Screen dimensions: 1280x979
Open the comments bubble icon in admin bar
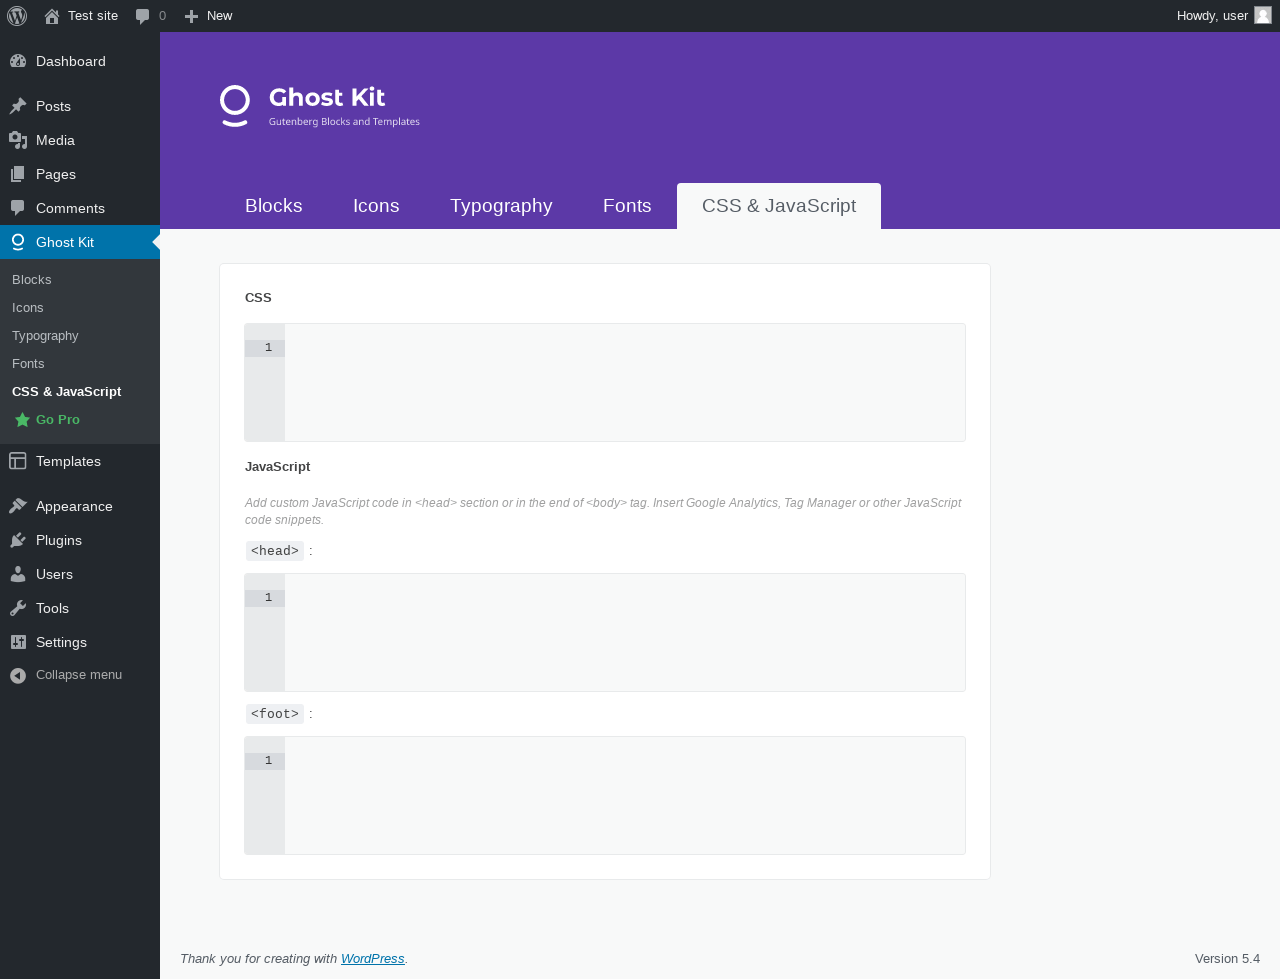point(142,16)
